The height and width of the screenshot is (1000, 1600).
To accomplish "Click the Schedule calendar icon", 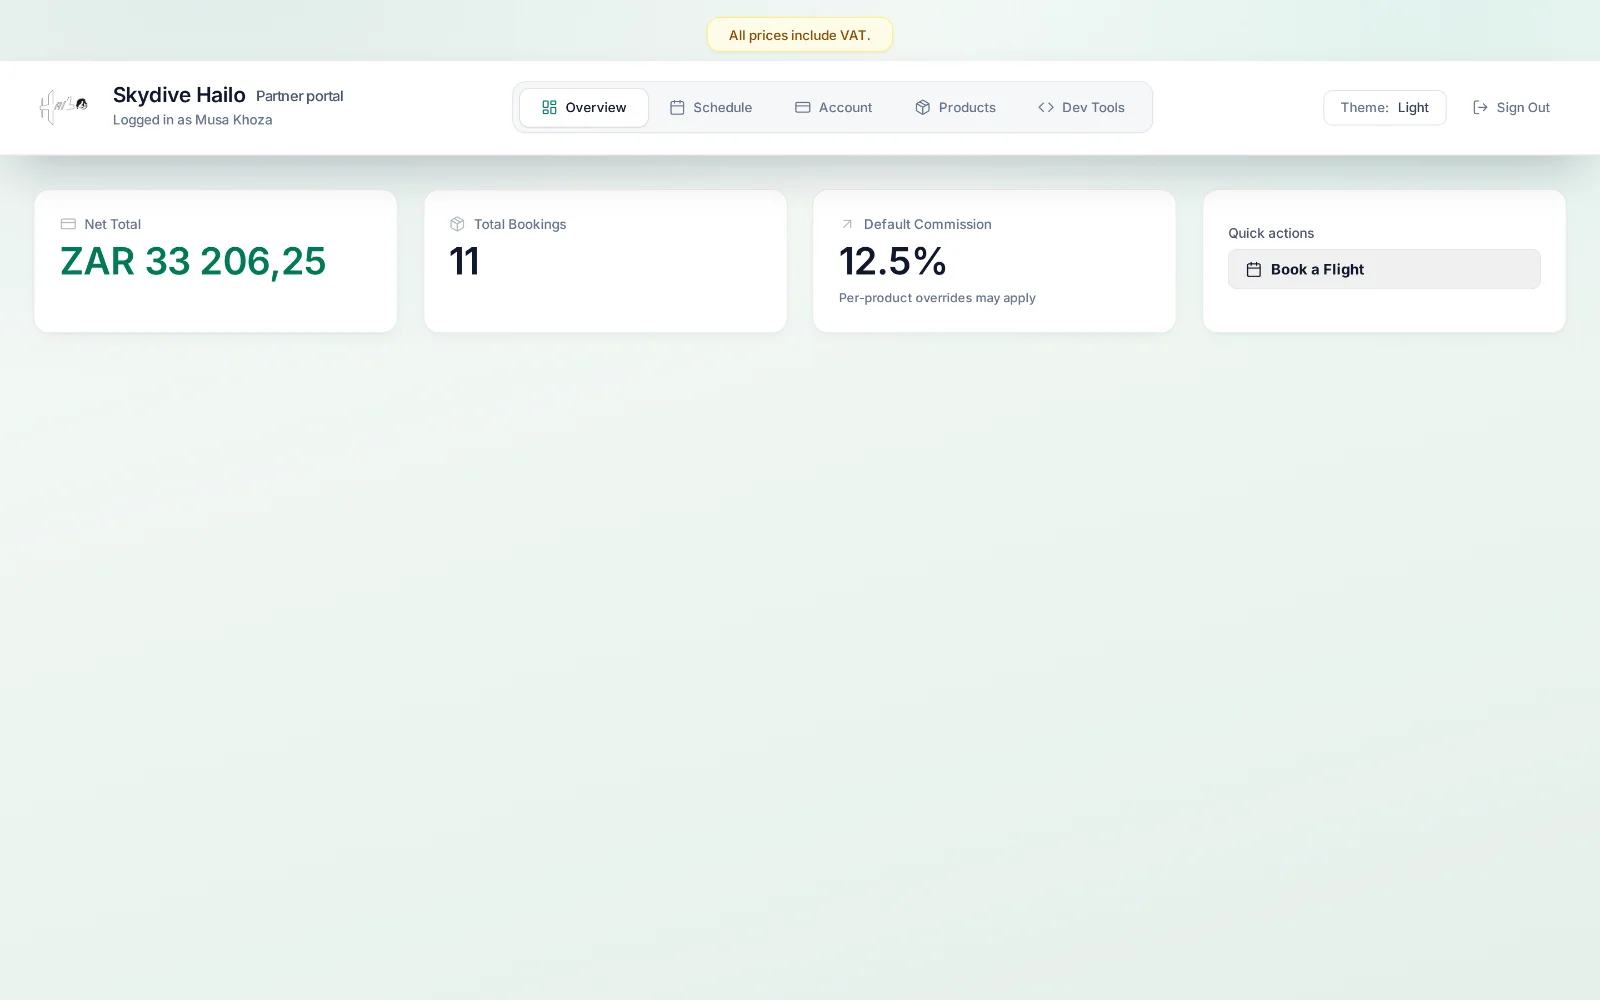I will click(677, 107).
